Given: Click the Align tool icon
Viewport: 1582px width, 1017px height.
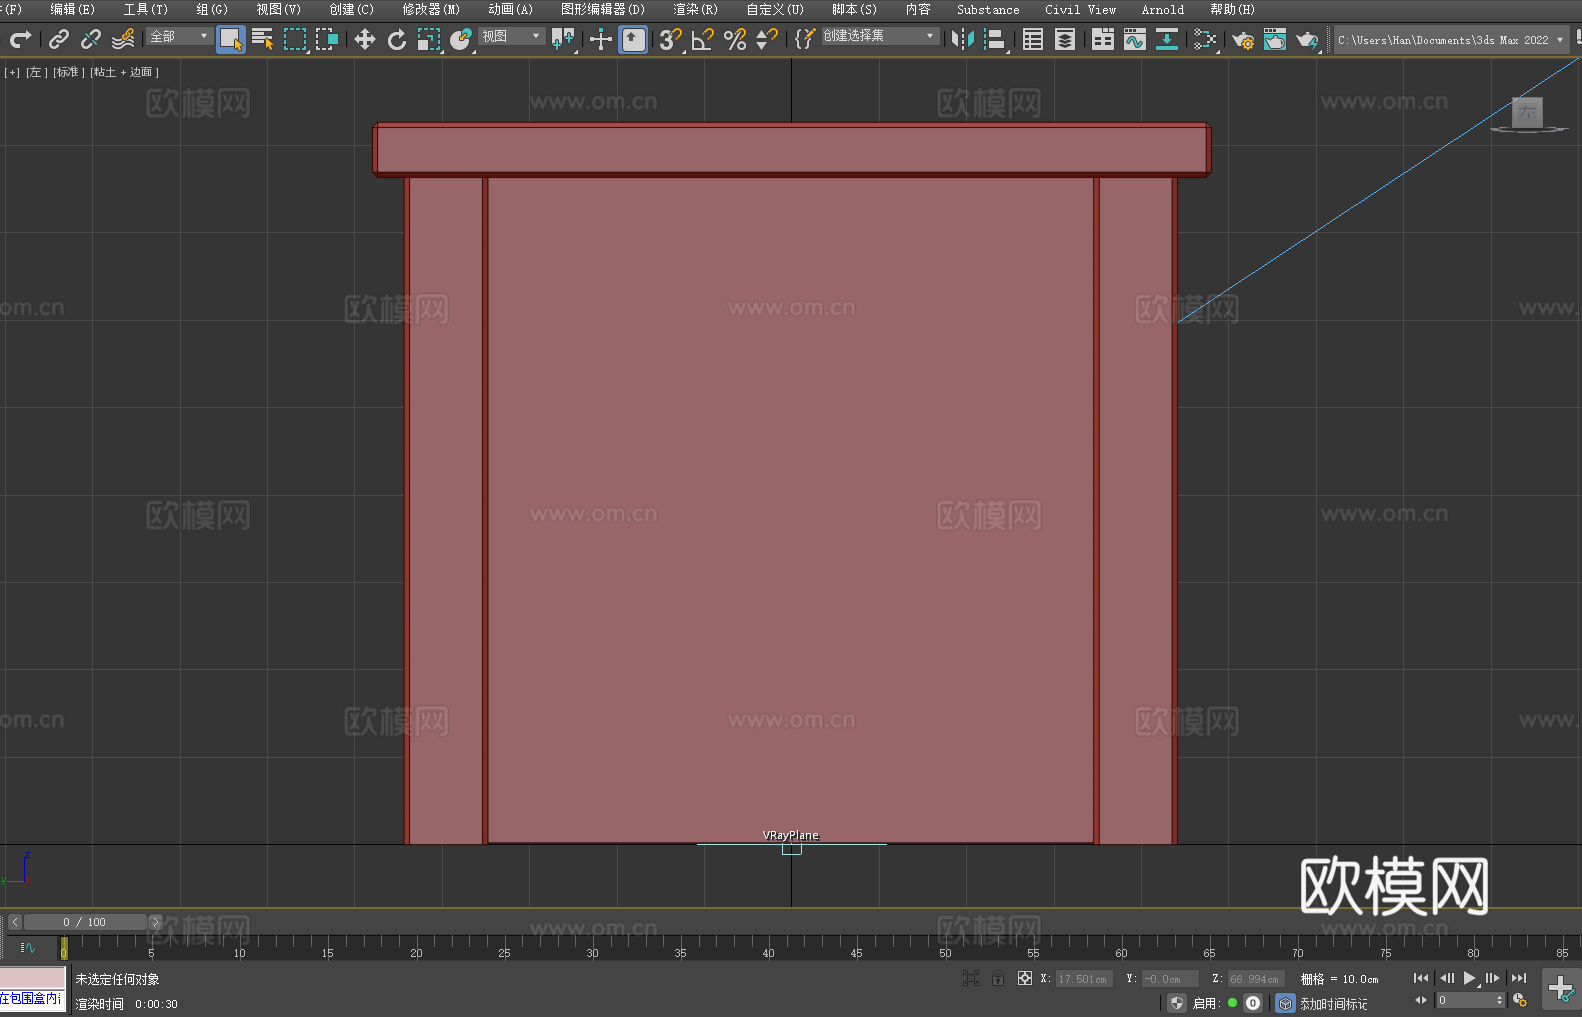Looking at the screenshot, I should click(995, 39).
